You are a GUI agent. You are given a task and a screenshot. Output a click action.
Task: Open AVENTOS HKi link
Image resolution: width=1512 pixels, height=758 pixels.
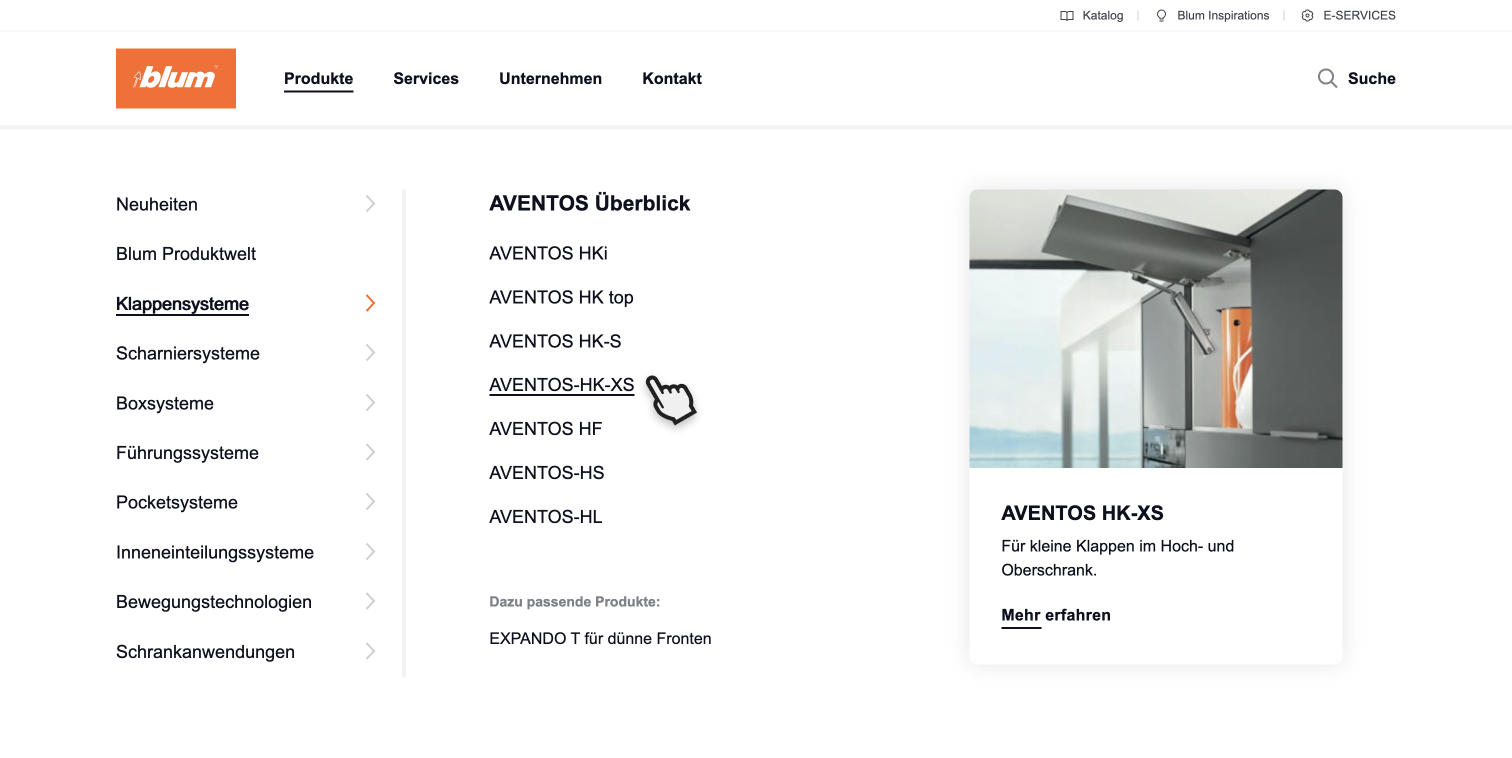[x=548, y=253]
